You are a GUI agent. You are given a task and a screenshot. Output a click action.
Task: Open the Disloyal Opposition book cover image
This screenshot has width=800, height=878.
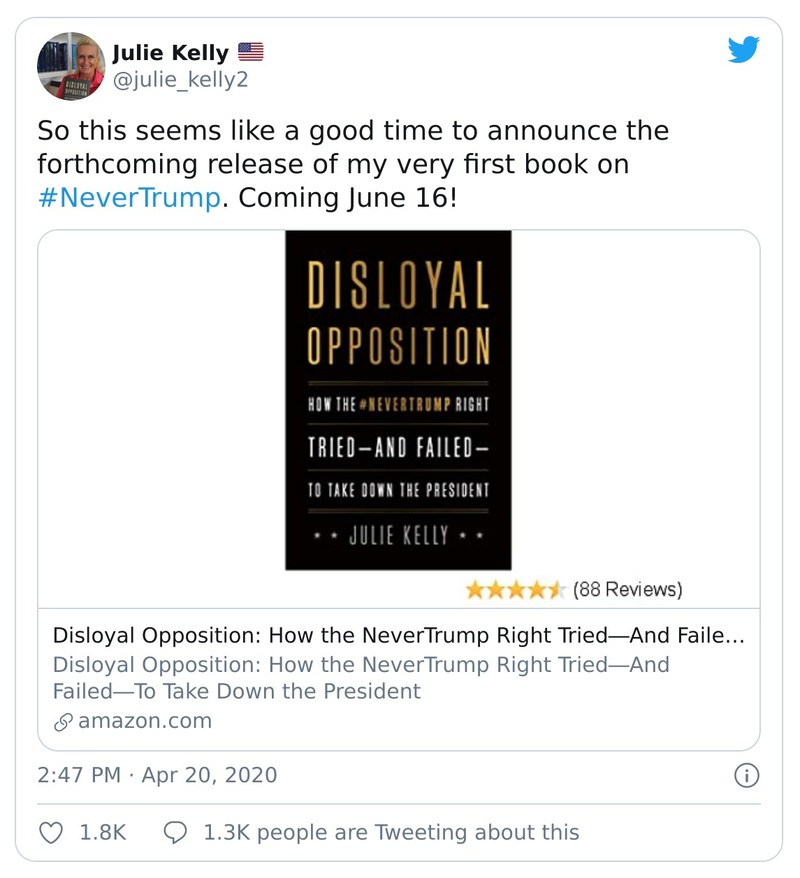[x=398, y=400]
